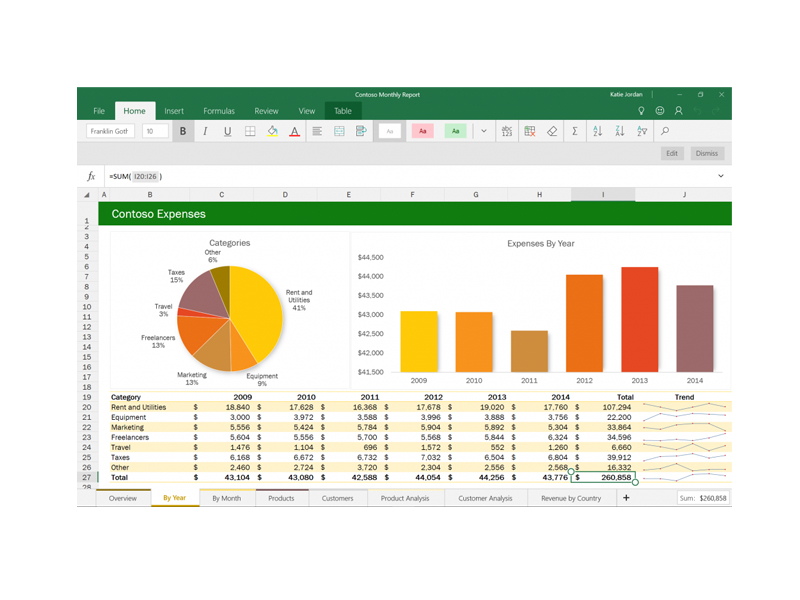
Task: Open the number format icon
Action: pyautogui.click(x=507, y=131)
